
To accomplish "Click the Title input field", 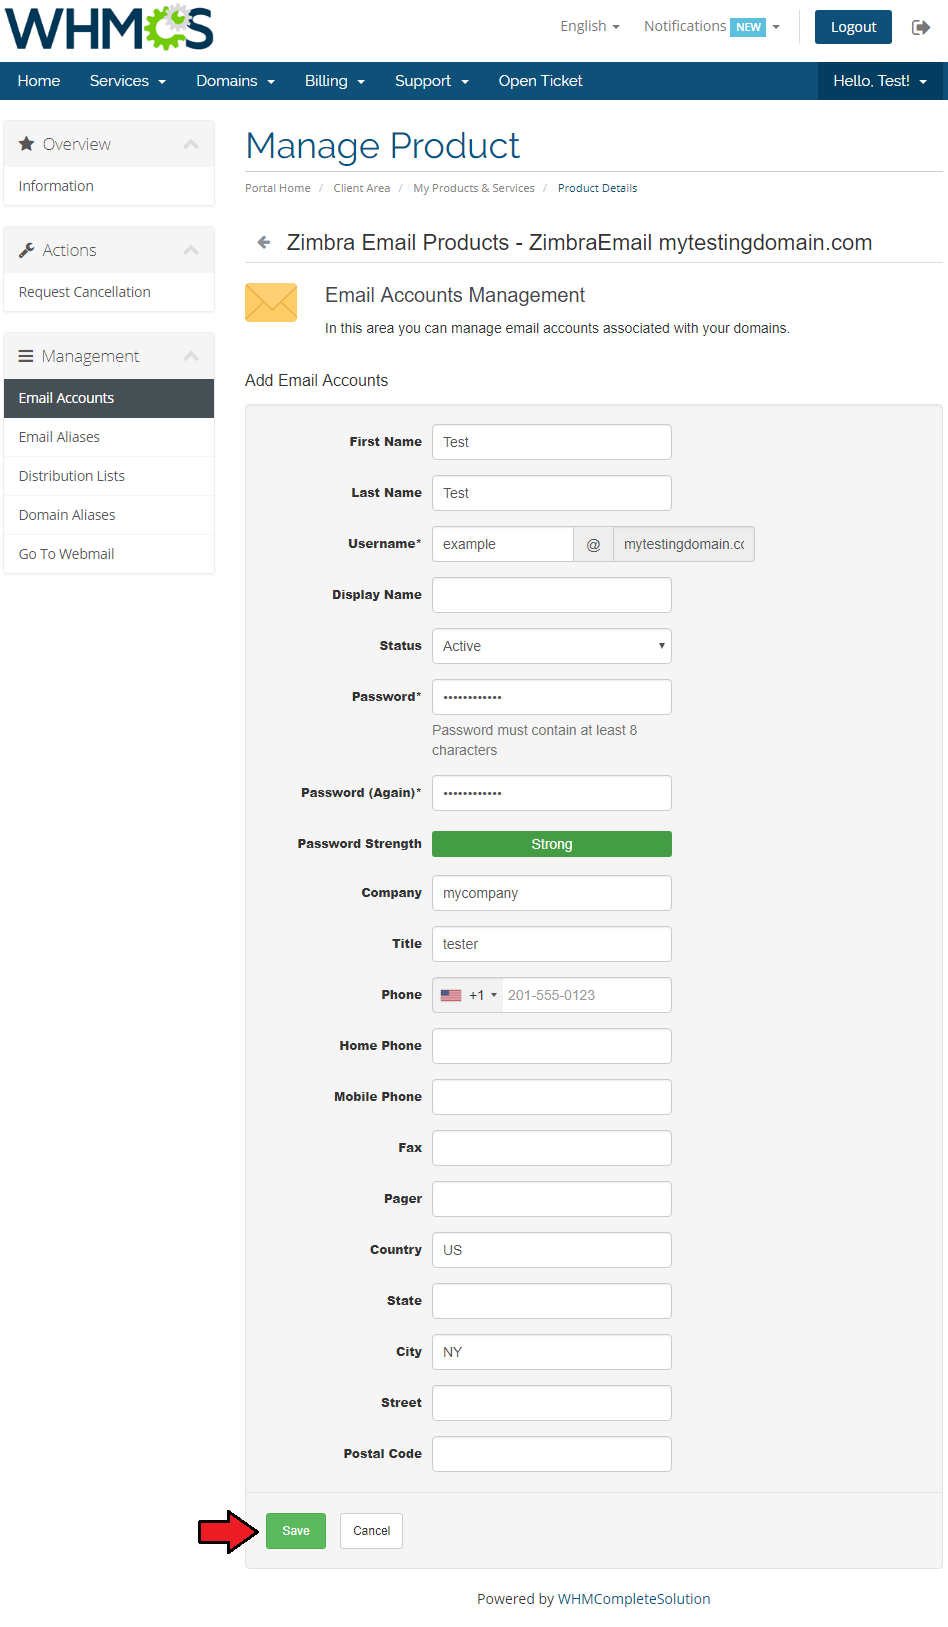I will tap(552, 944).
